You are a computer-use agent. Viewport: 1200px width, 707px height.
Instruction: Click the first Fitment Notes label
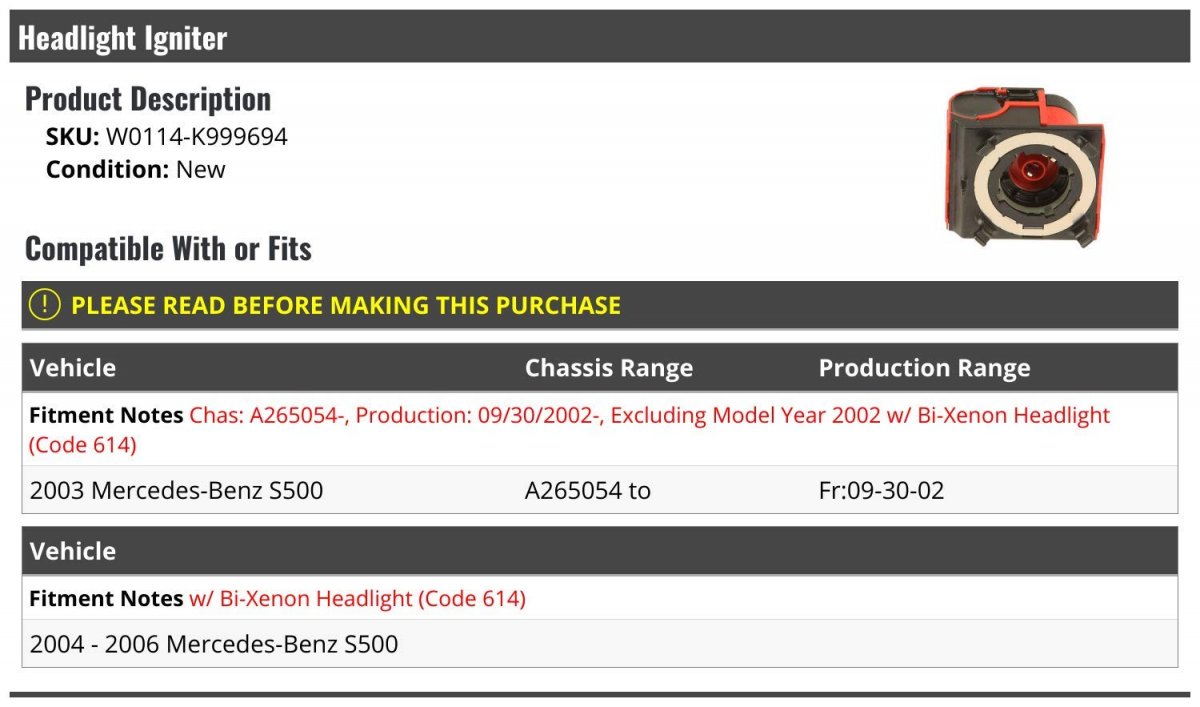106,415
